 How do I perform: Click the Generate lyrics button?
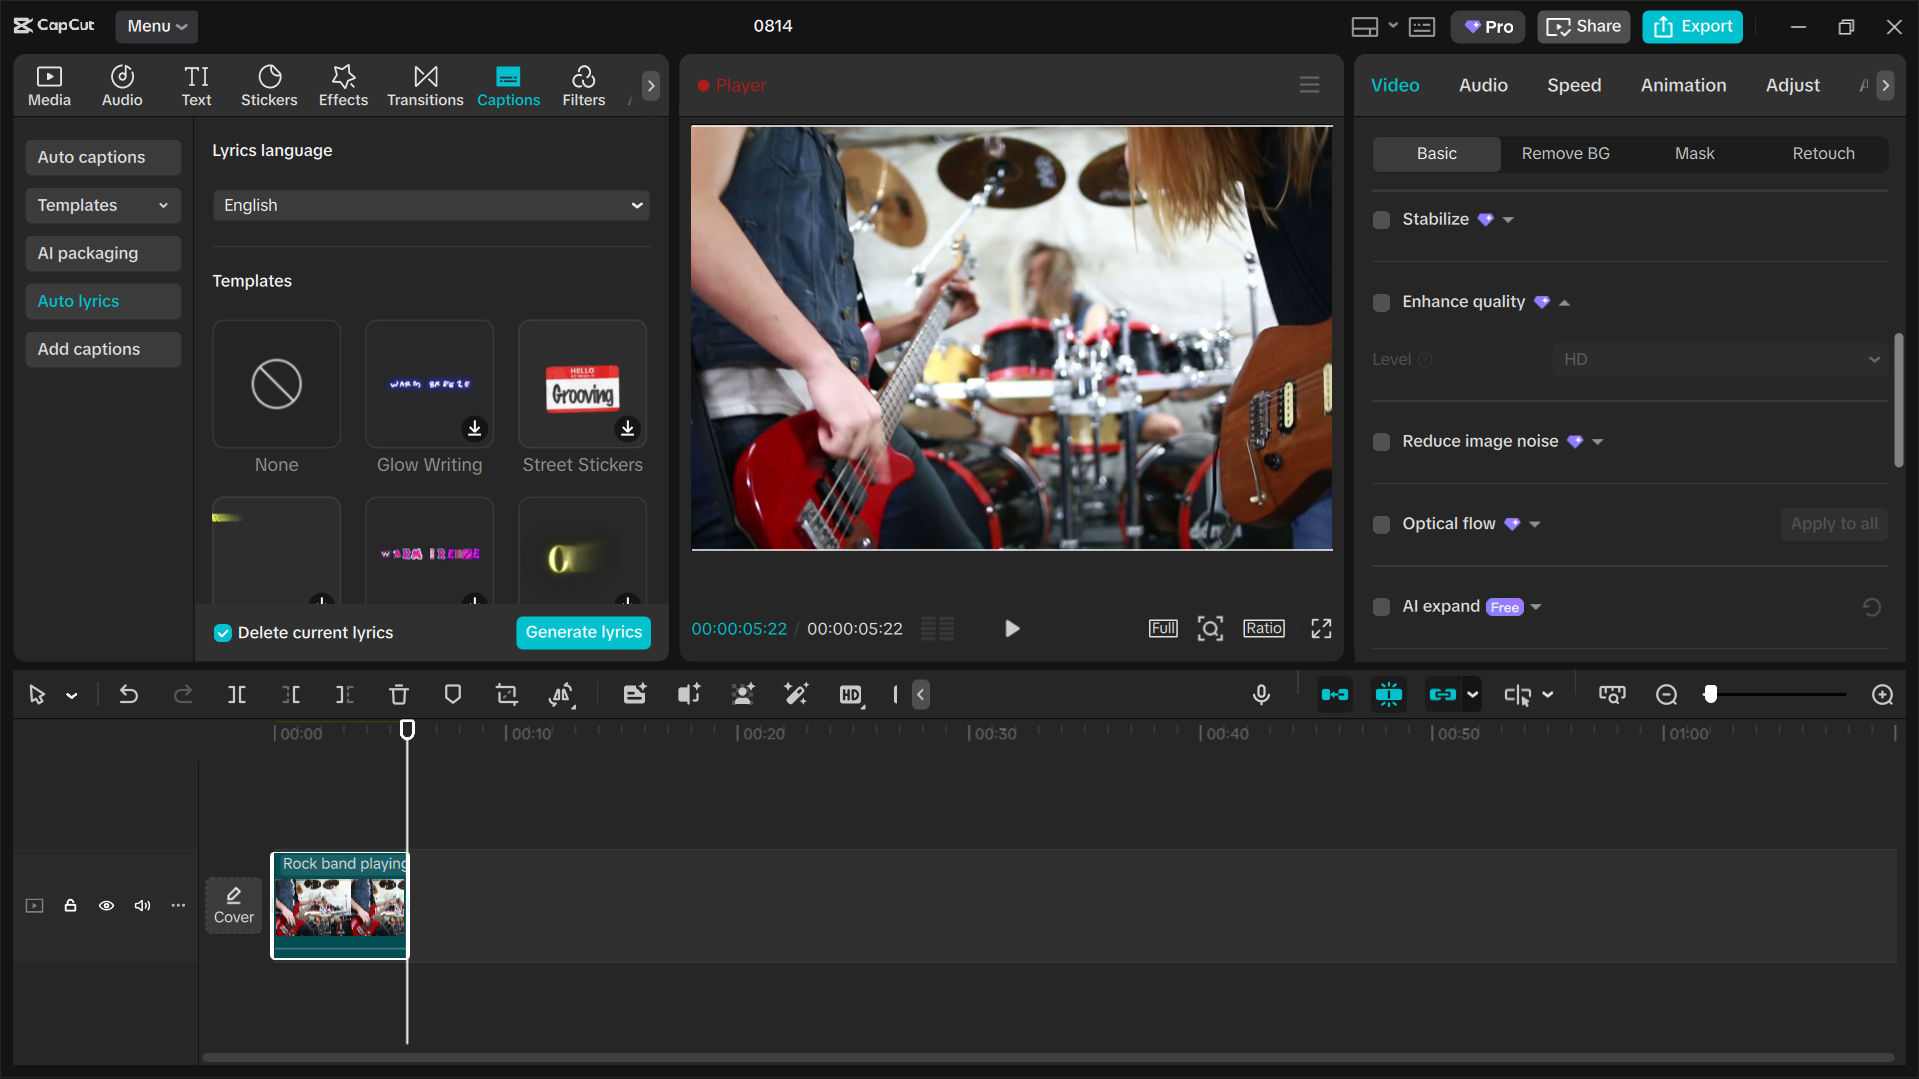(583, 632)
